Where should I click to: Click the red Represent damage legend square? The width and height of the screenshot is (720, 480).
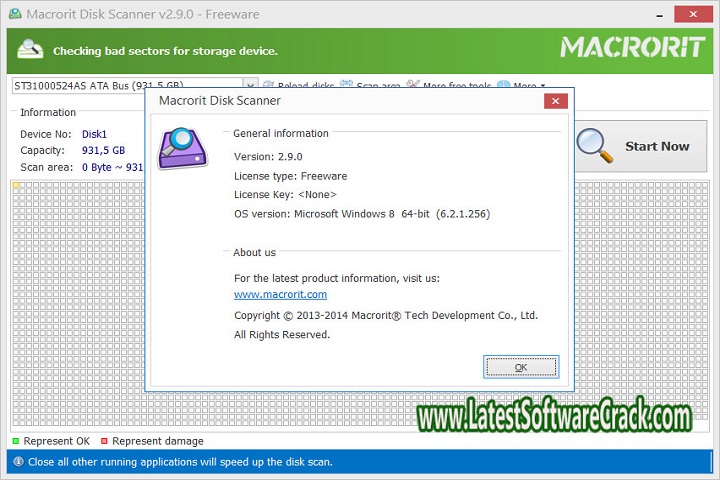pyautogui.click(x=104, y=441)
